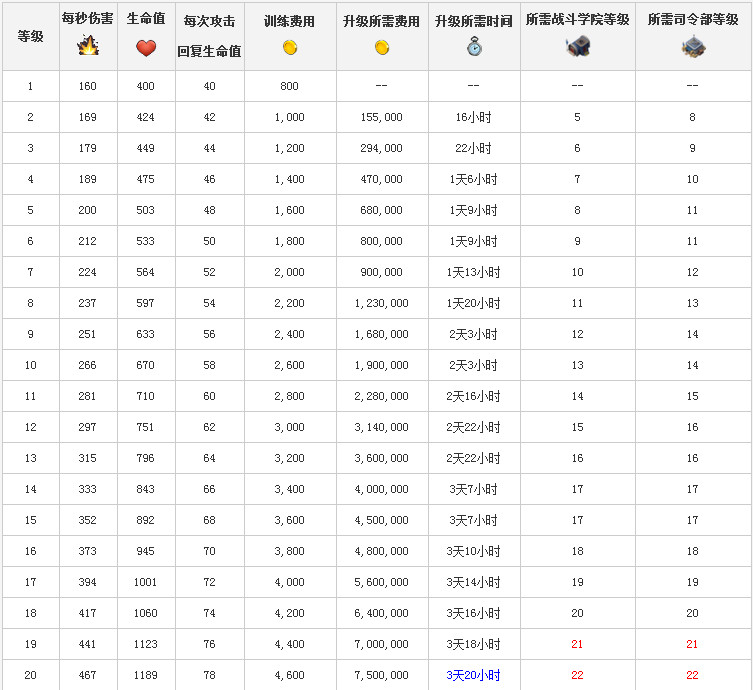Click the 800 training cost cell
Image resolution: width=753 pixels, height=690 pixels.
[290, 86]
